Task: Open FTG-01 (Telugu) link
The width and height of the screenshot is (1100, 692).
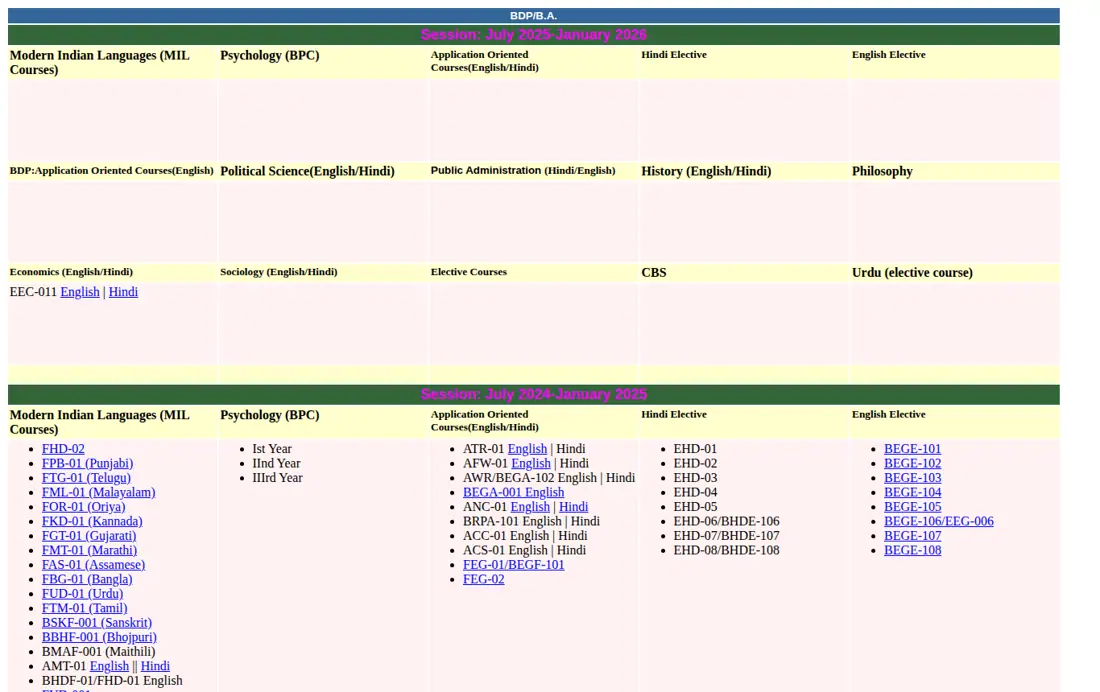Action: 86,478
